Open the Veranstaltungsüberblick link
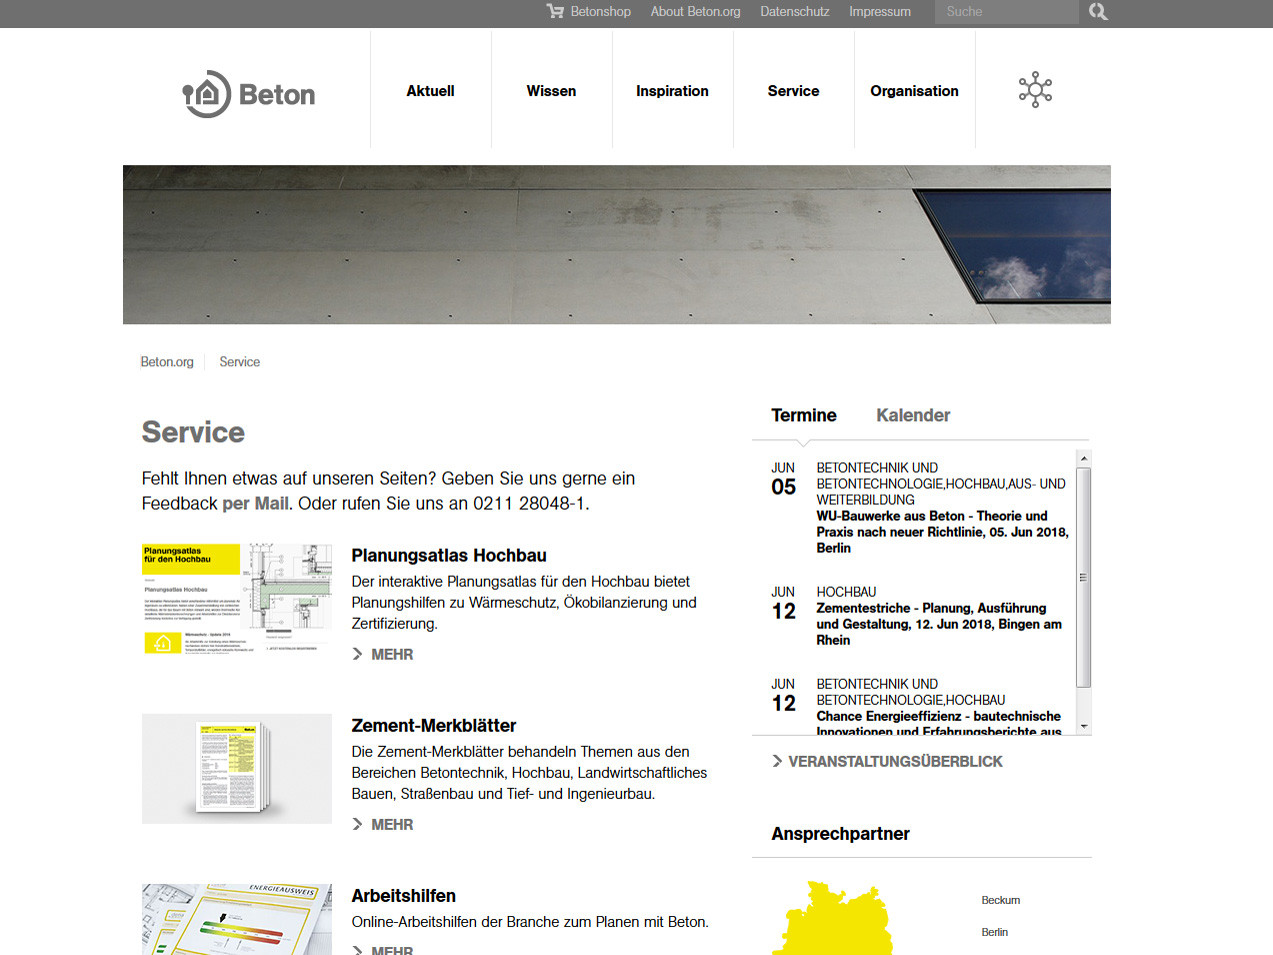This screenshot has width=1273, height=955. [x=895, y=761]
